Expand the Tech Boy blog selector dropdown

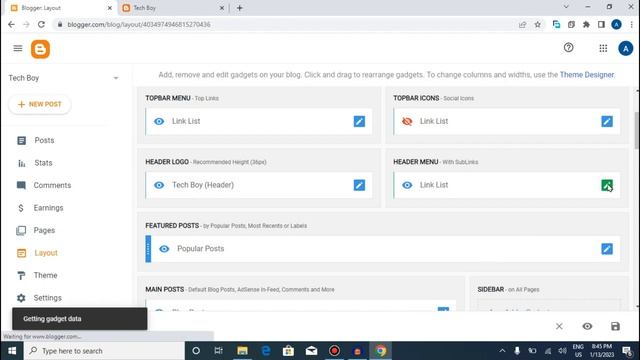pyautogui.click(x=116, y=78)
